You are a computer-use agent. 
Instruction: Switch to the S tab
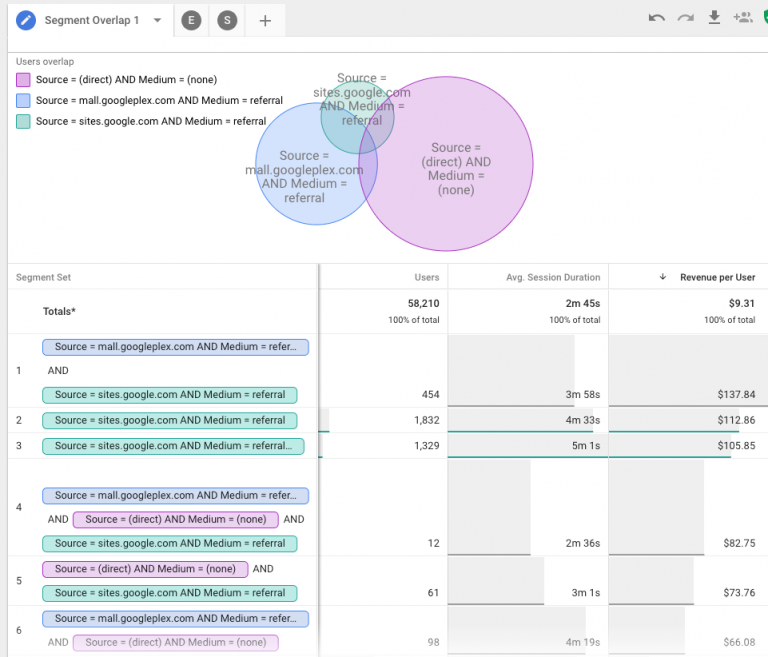tap(227, 21)
